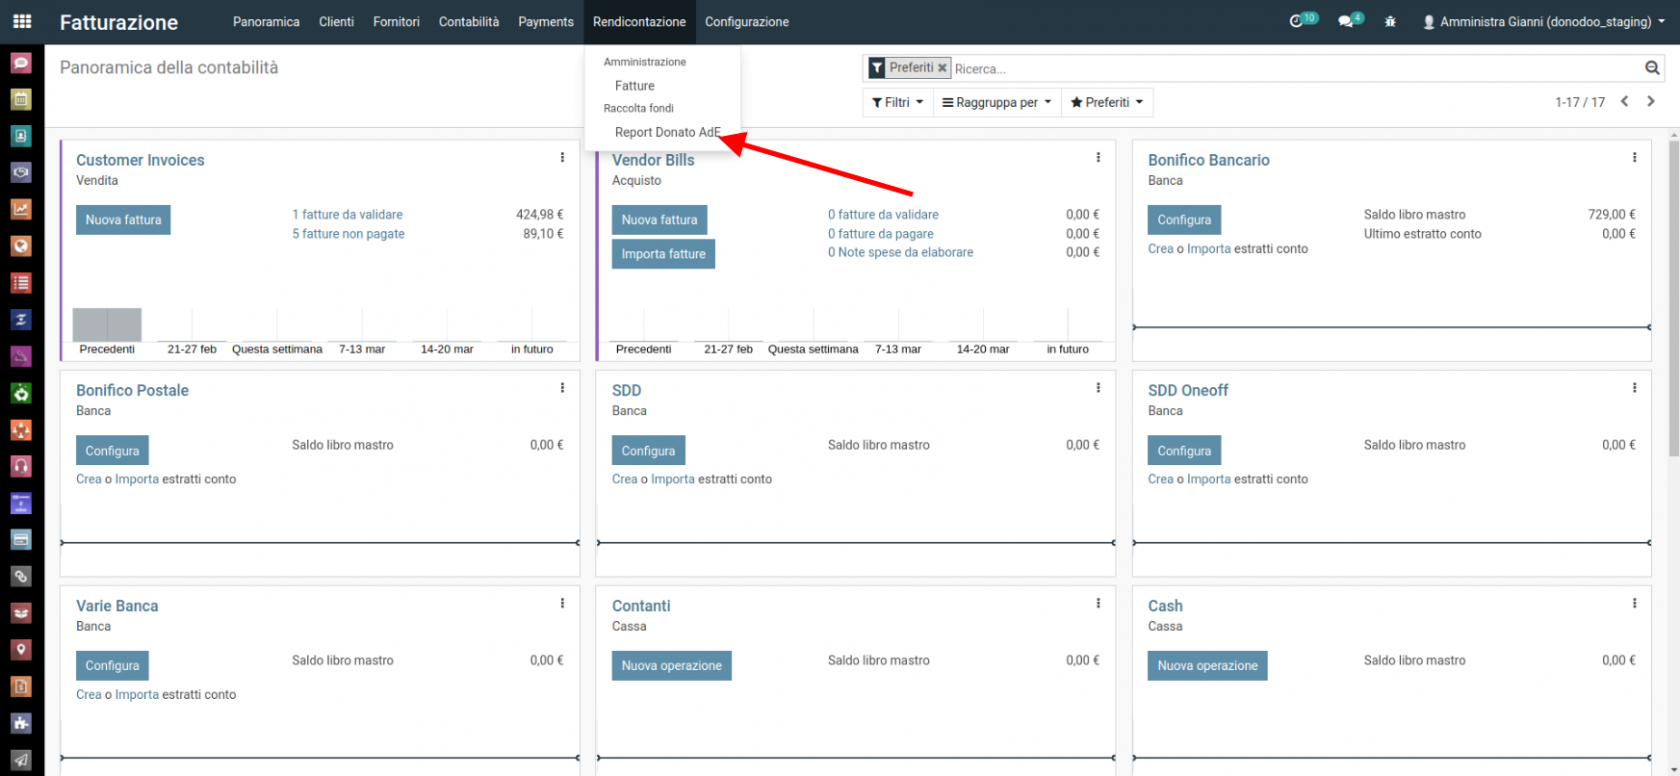Viewport: 1680px width, 776px height.
Task: Select Report Donato AdE menu entry
Action: 667,132
